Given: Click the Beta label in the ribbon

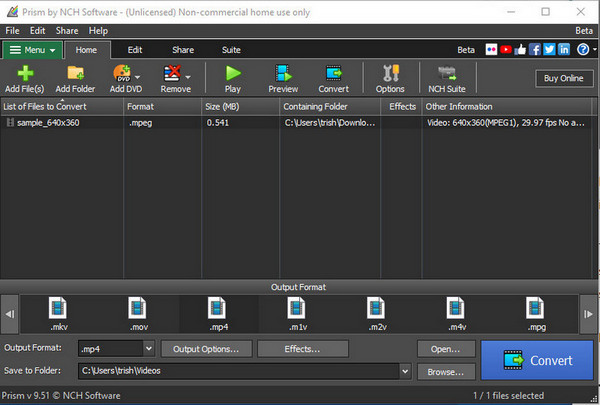Looking at the screenshot, I should point(466,50).
